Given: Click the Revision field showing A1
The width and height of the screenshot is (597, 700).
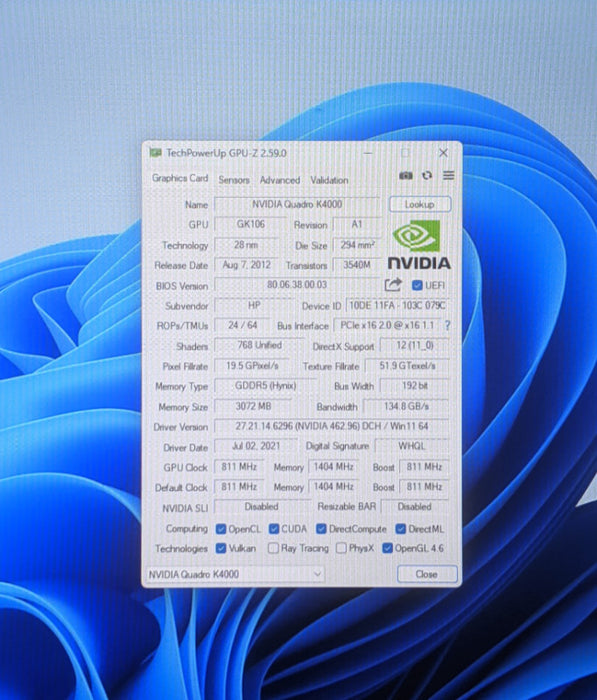Looking at the screenshot, I should pyautogui.click(x=357, y=224).
